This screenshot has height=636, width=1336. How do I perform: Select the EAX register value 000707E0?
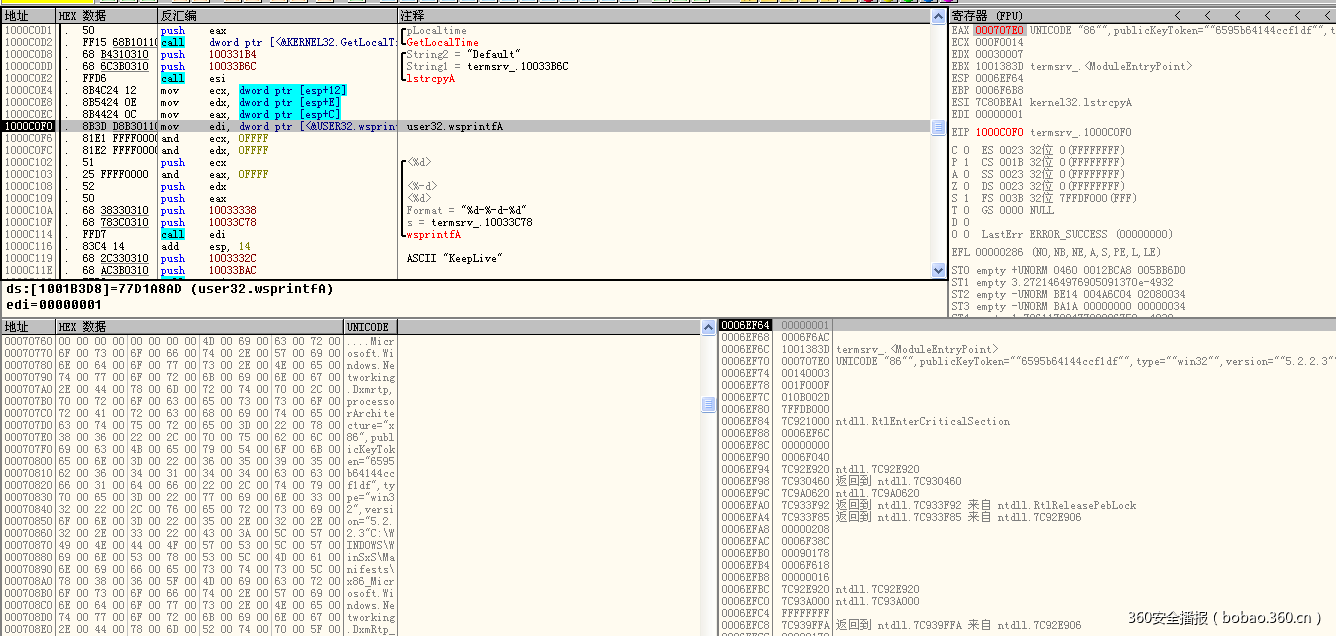click(x=998, y=30)
